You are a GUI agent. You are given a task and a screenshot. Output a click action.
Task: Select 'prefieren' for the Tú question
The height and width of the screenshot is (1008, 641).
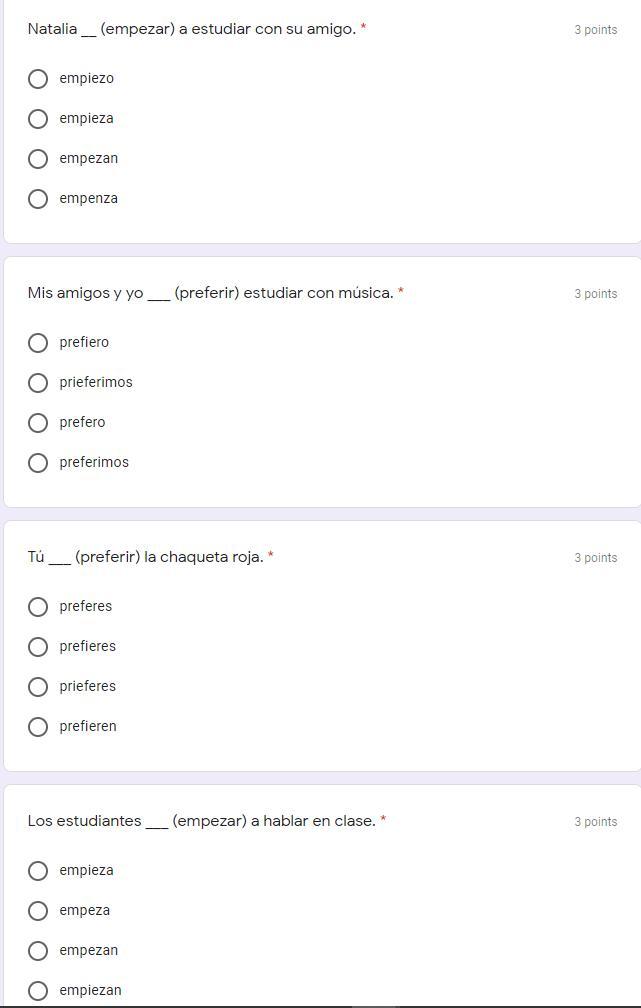pos(38,727)
